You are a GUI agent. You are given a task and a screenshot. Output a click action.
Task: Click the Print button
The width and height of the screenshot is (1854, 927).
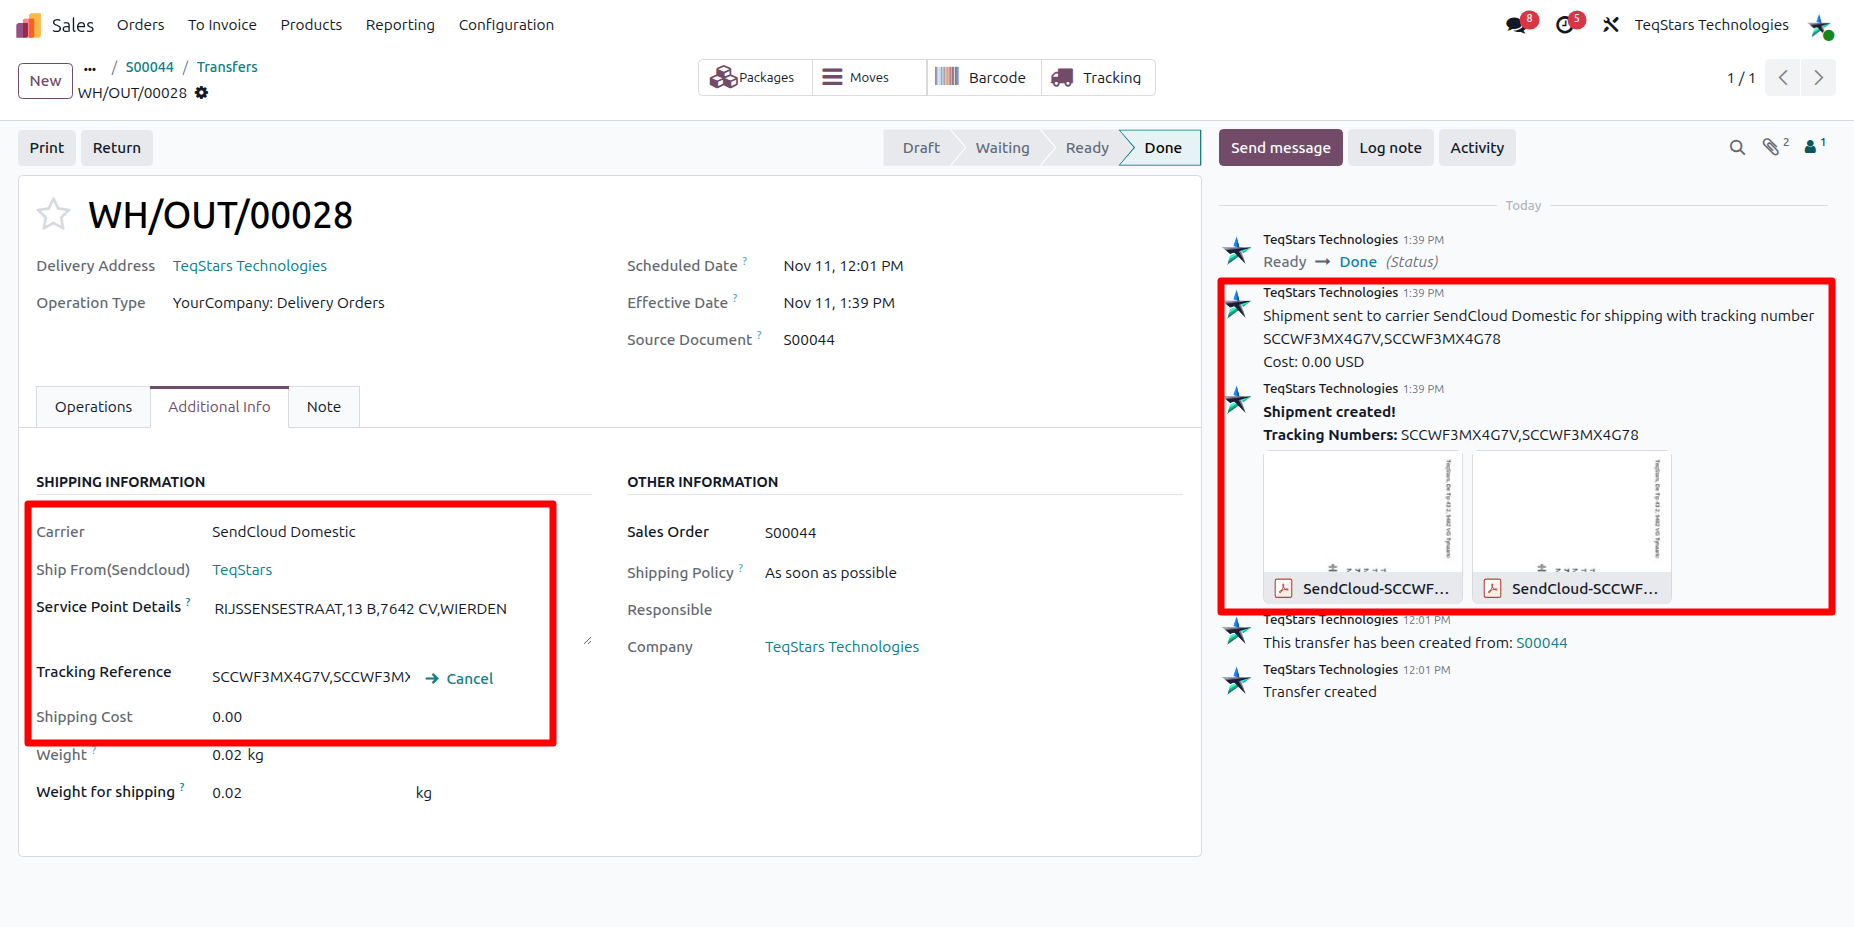click(47, 148)
